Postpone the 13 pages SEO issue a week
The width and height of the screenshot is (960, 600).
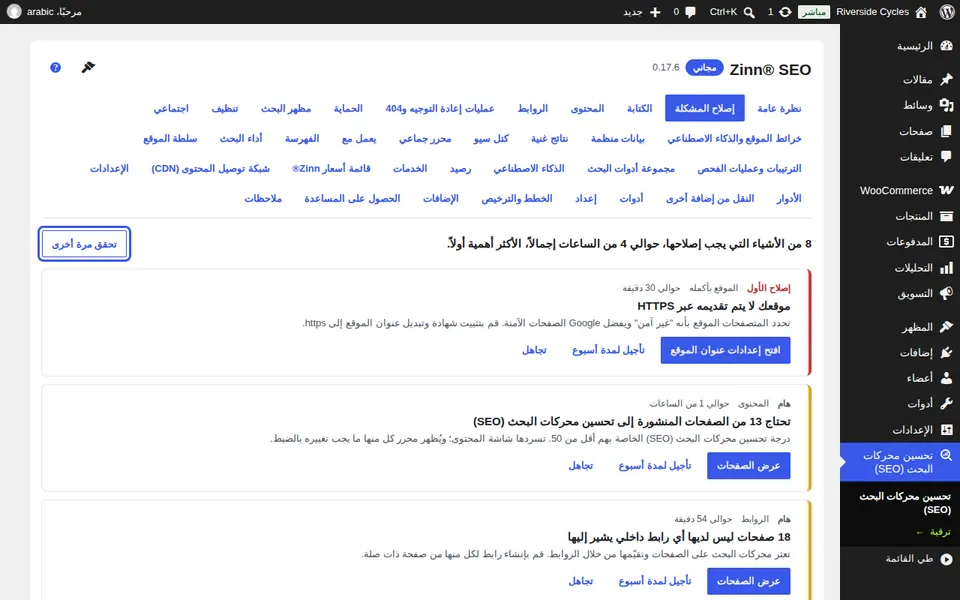[655, 466]
